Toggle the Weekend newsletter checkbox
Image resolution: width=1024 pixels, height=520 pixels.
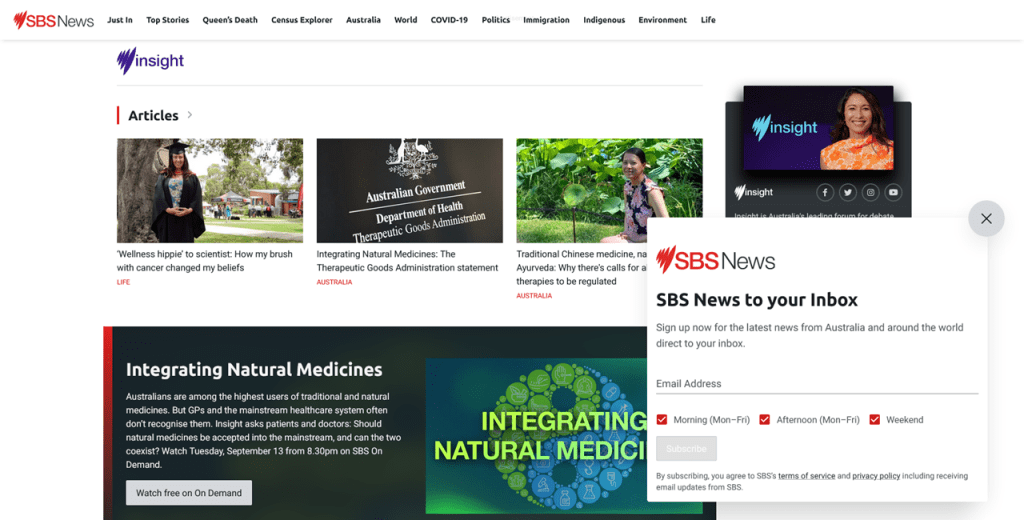pos(875,420)
